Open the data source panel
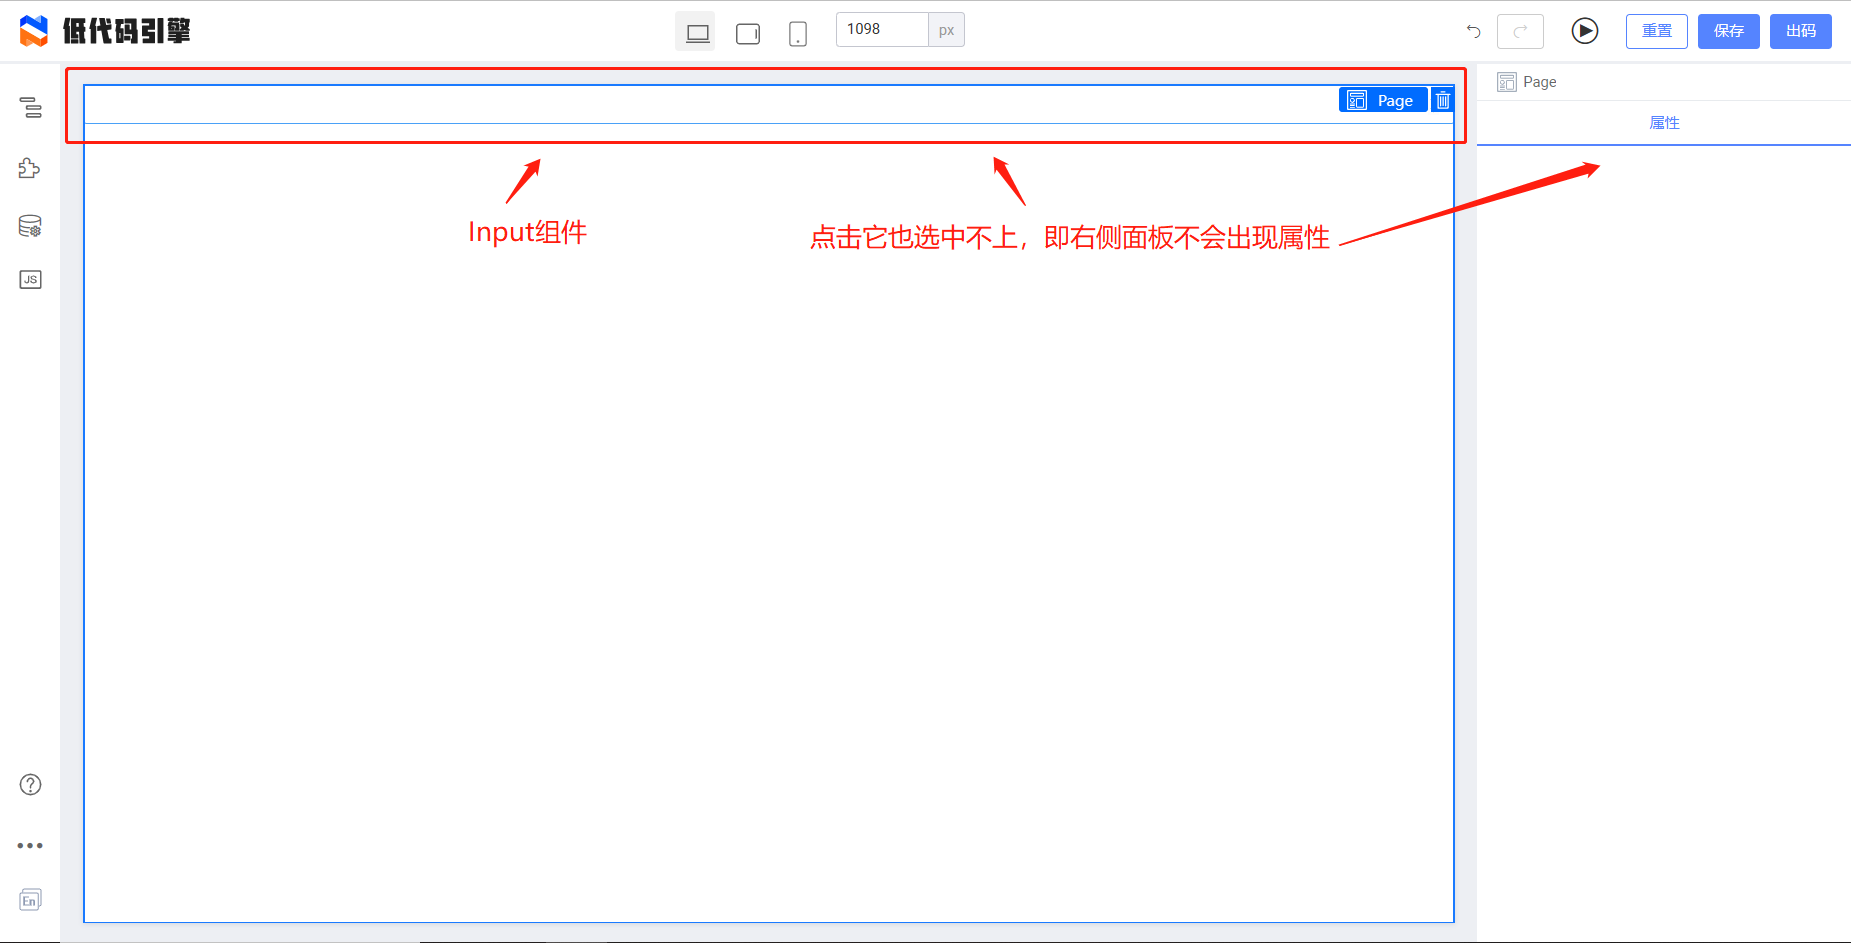1851x943 pixels. (x=30, y=226)
